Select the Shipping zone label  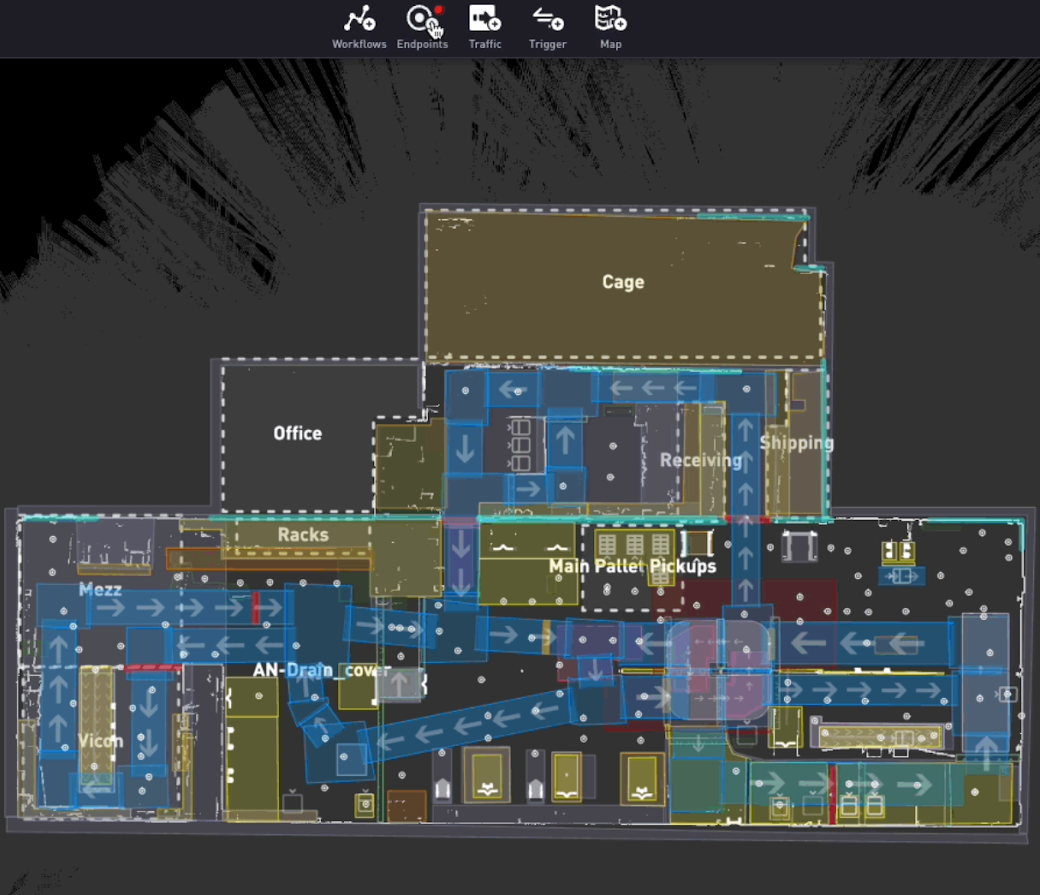tap(797, 443)
